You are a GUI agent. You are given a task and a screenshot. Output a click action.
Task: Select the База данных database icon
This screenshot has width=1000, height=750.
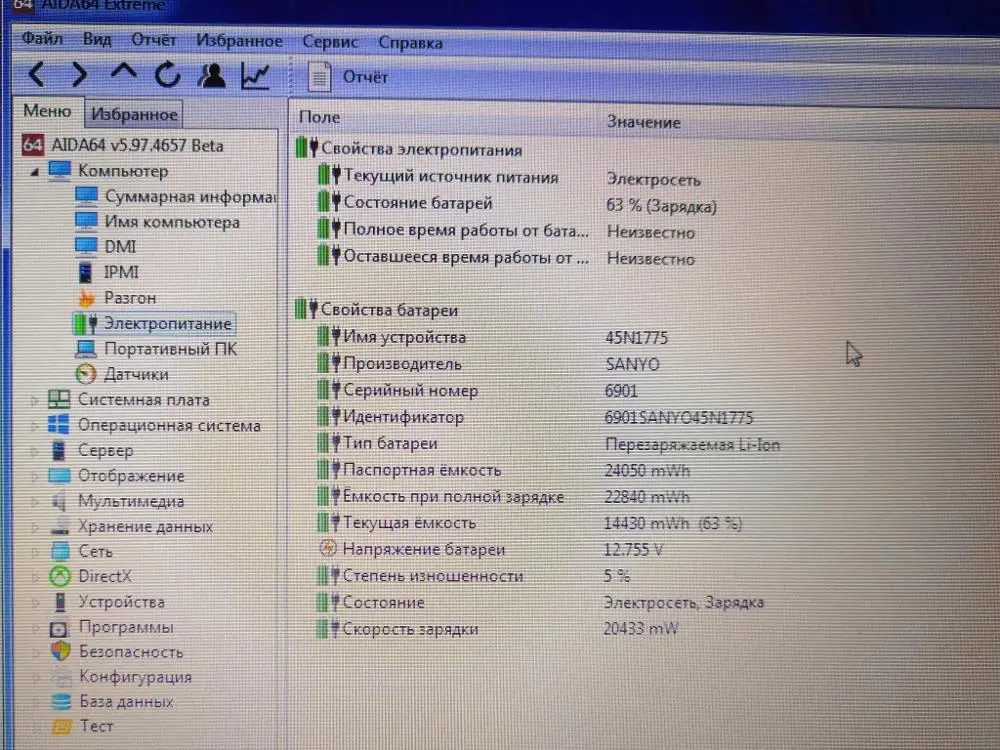[x=61, y=702]
